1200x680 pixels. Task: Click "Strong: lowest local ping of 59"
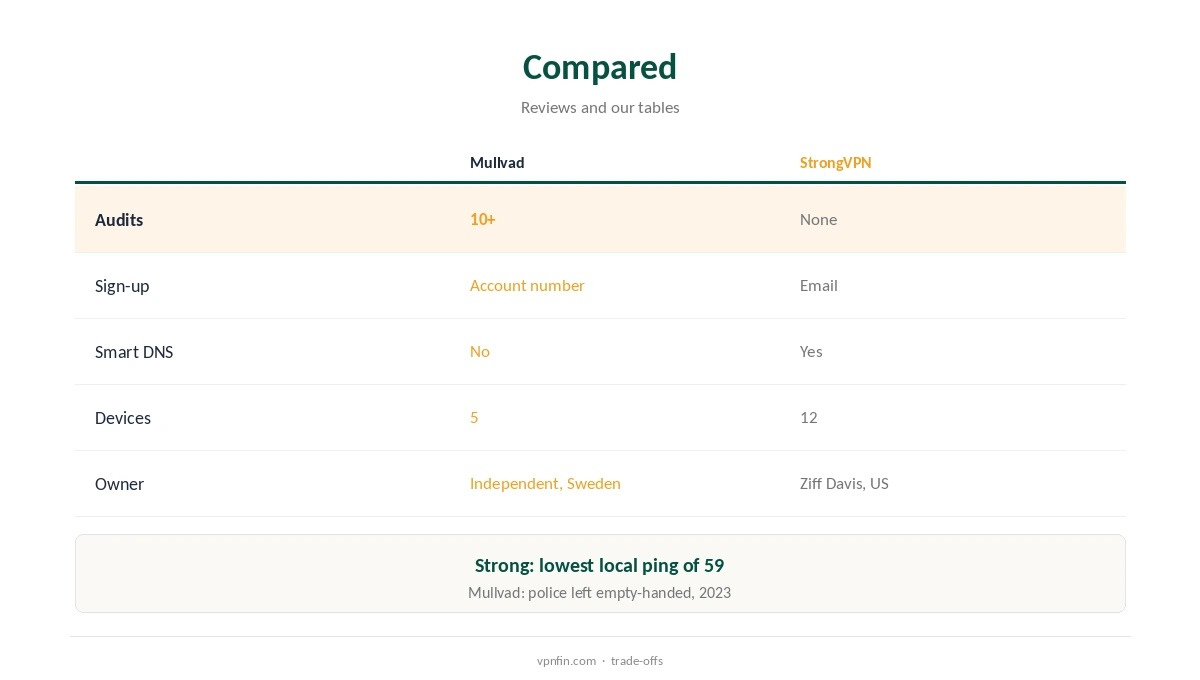600,566
